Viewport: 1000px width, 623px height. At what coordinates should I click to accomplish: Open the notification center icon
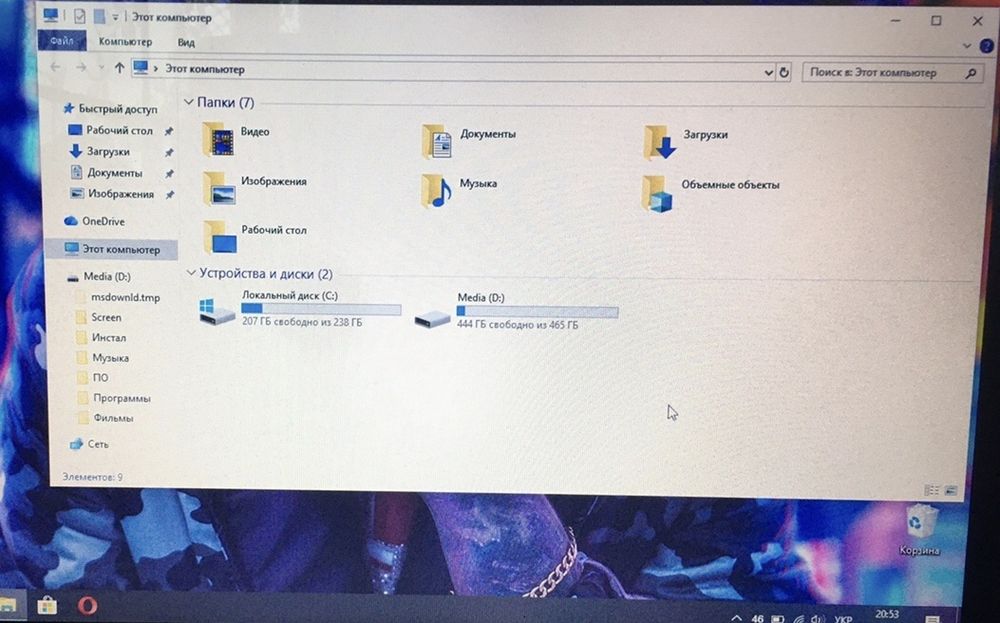pyautogui.click(x=932, y=619)
